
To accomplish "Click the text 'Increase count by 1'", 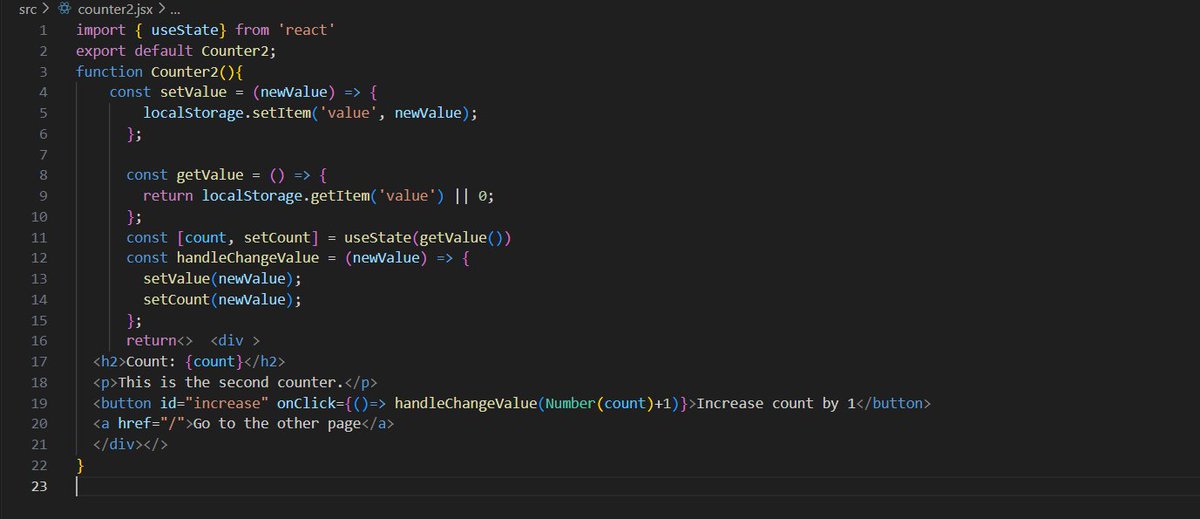I will [x=776, y=403].
